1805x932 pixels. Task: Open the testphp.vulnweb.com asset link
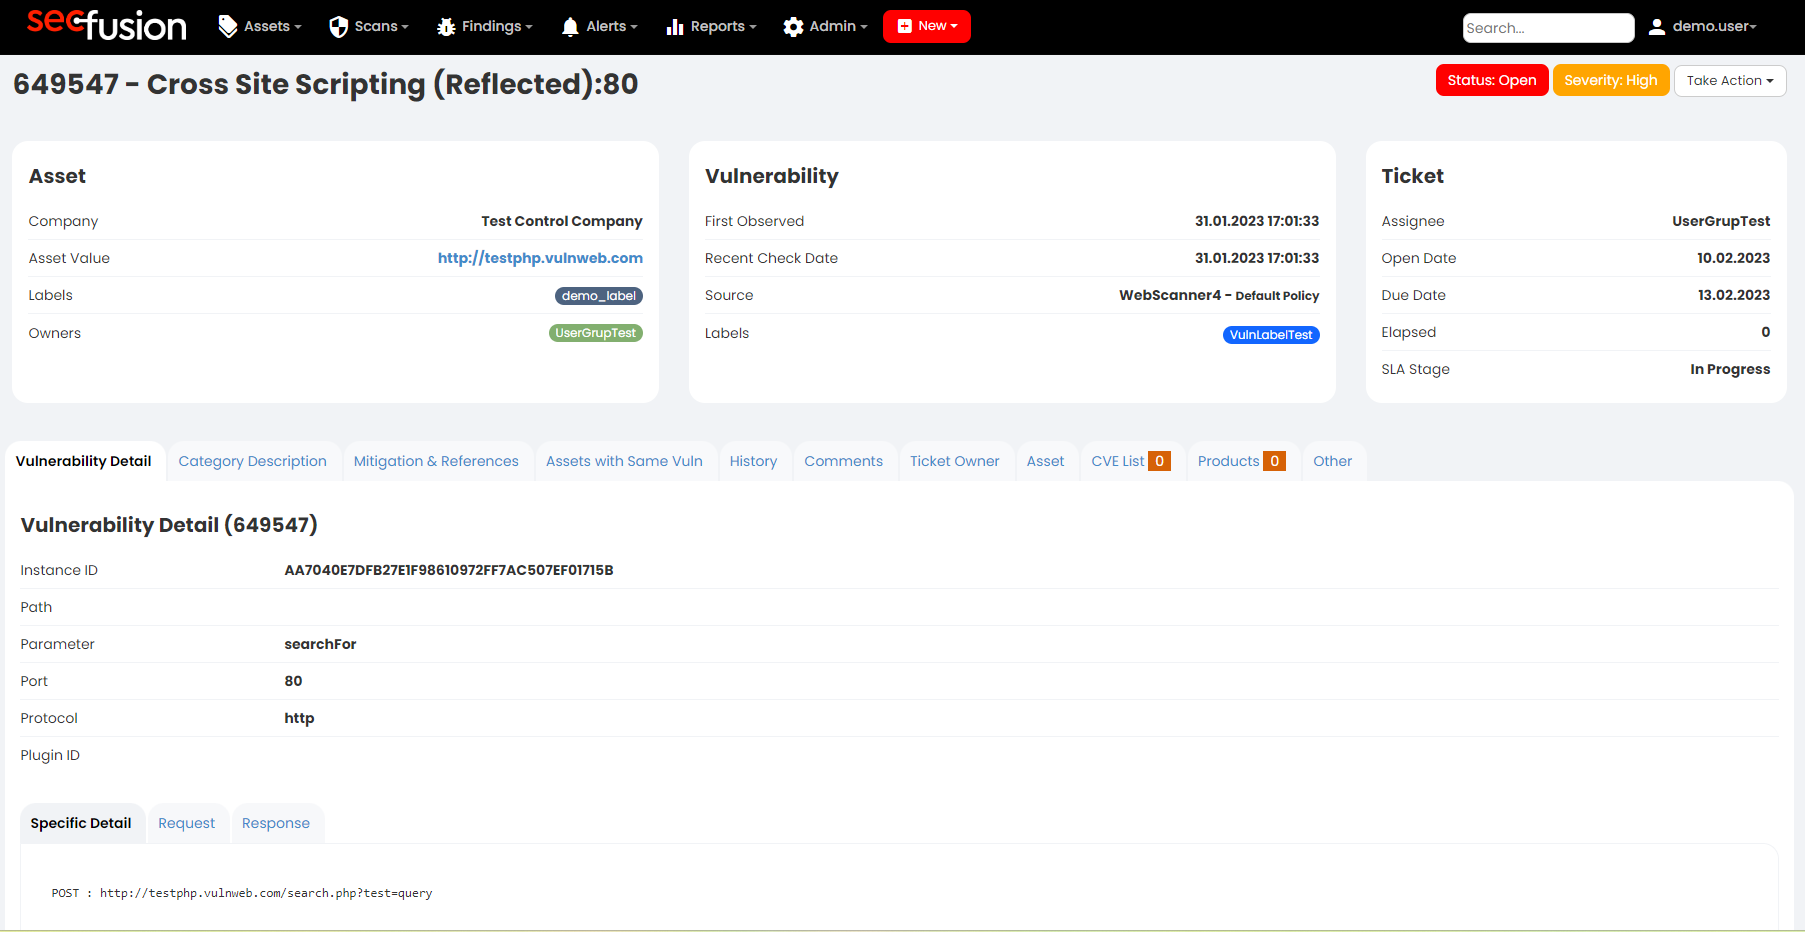[x=540, y=258]
